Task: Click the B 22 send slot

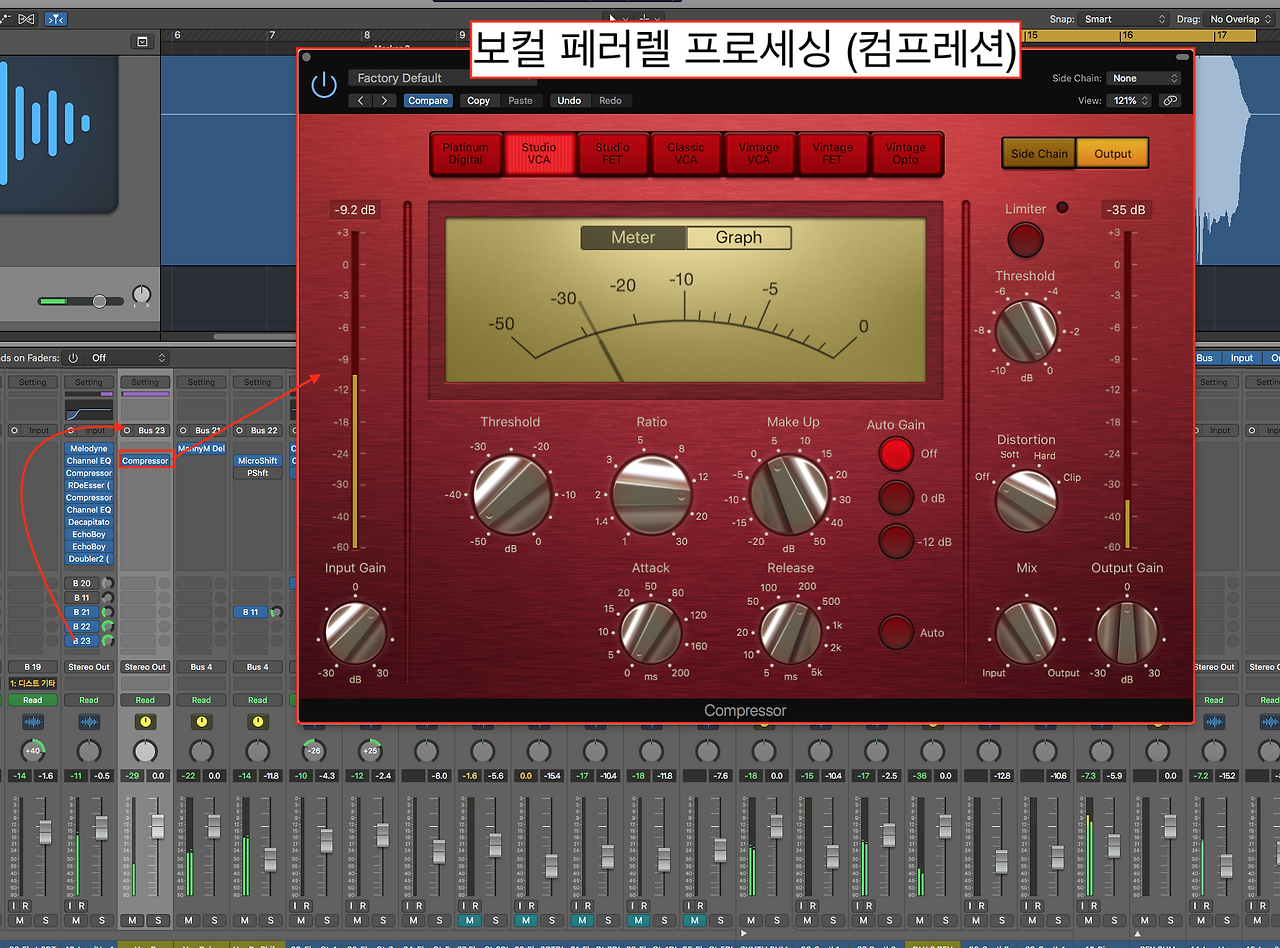Action: (82, 626)
